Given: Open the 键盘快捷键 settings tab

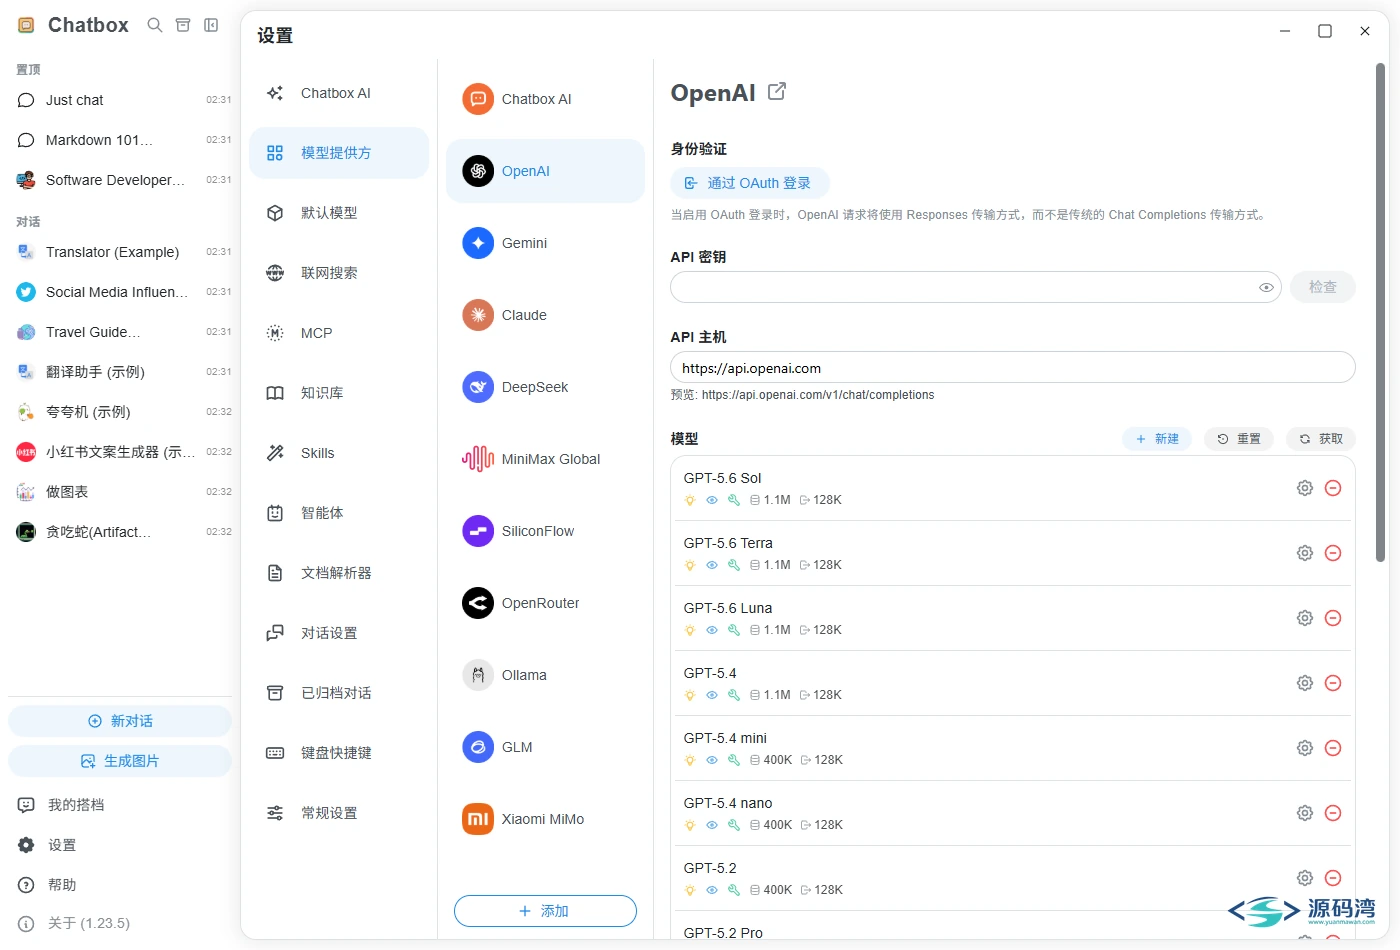Looking at the screenshot, I should click(x=339, y=753).
